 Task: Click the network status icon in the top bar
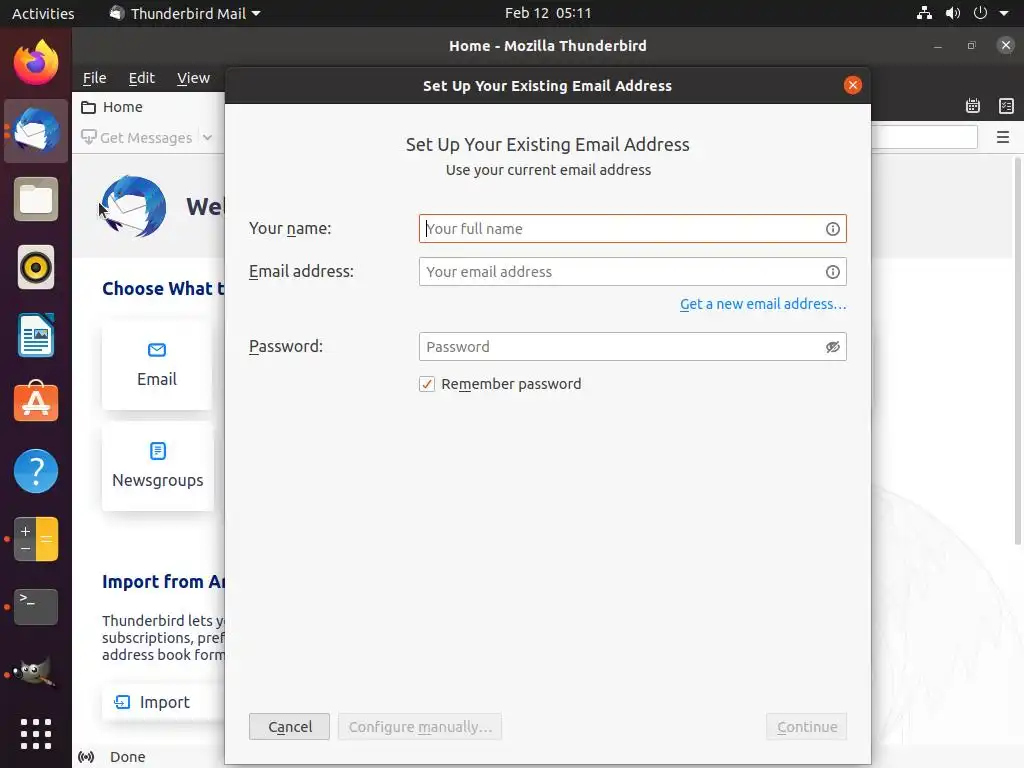point(924,13)
